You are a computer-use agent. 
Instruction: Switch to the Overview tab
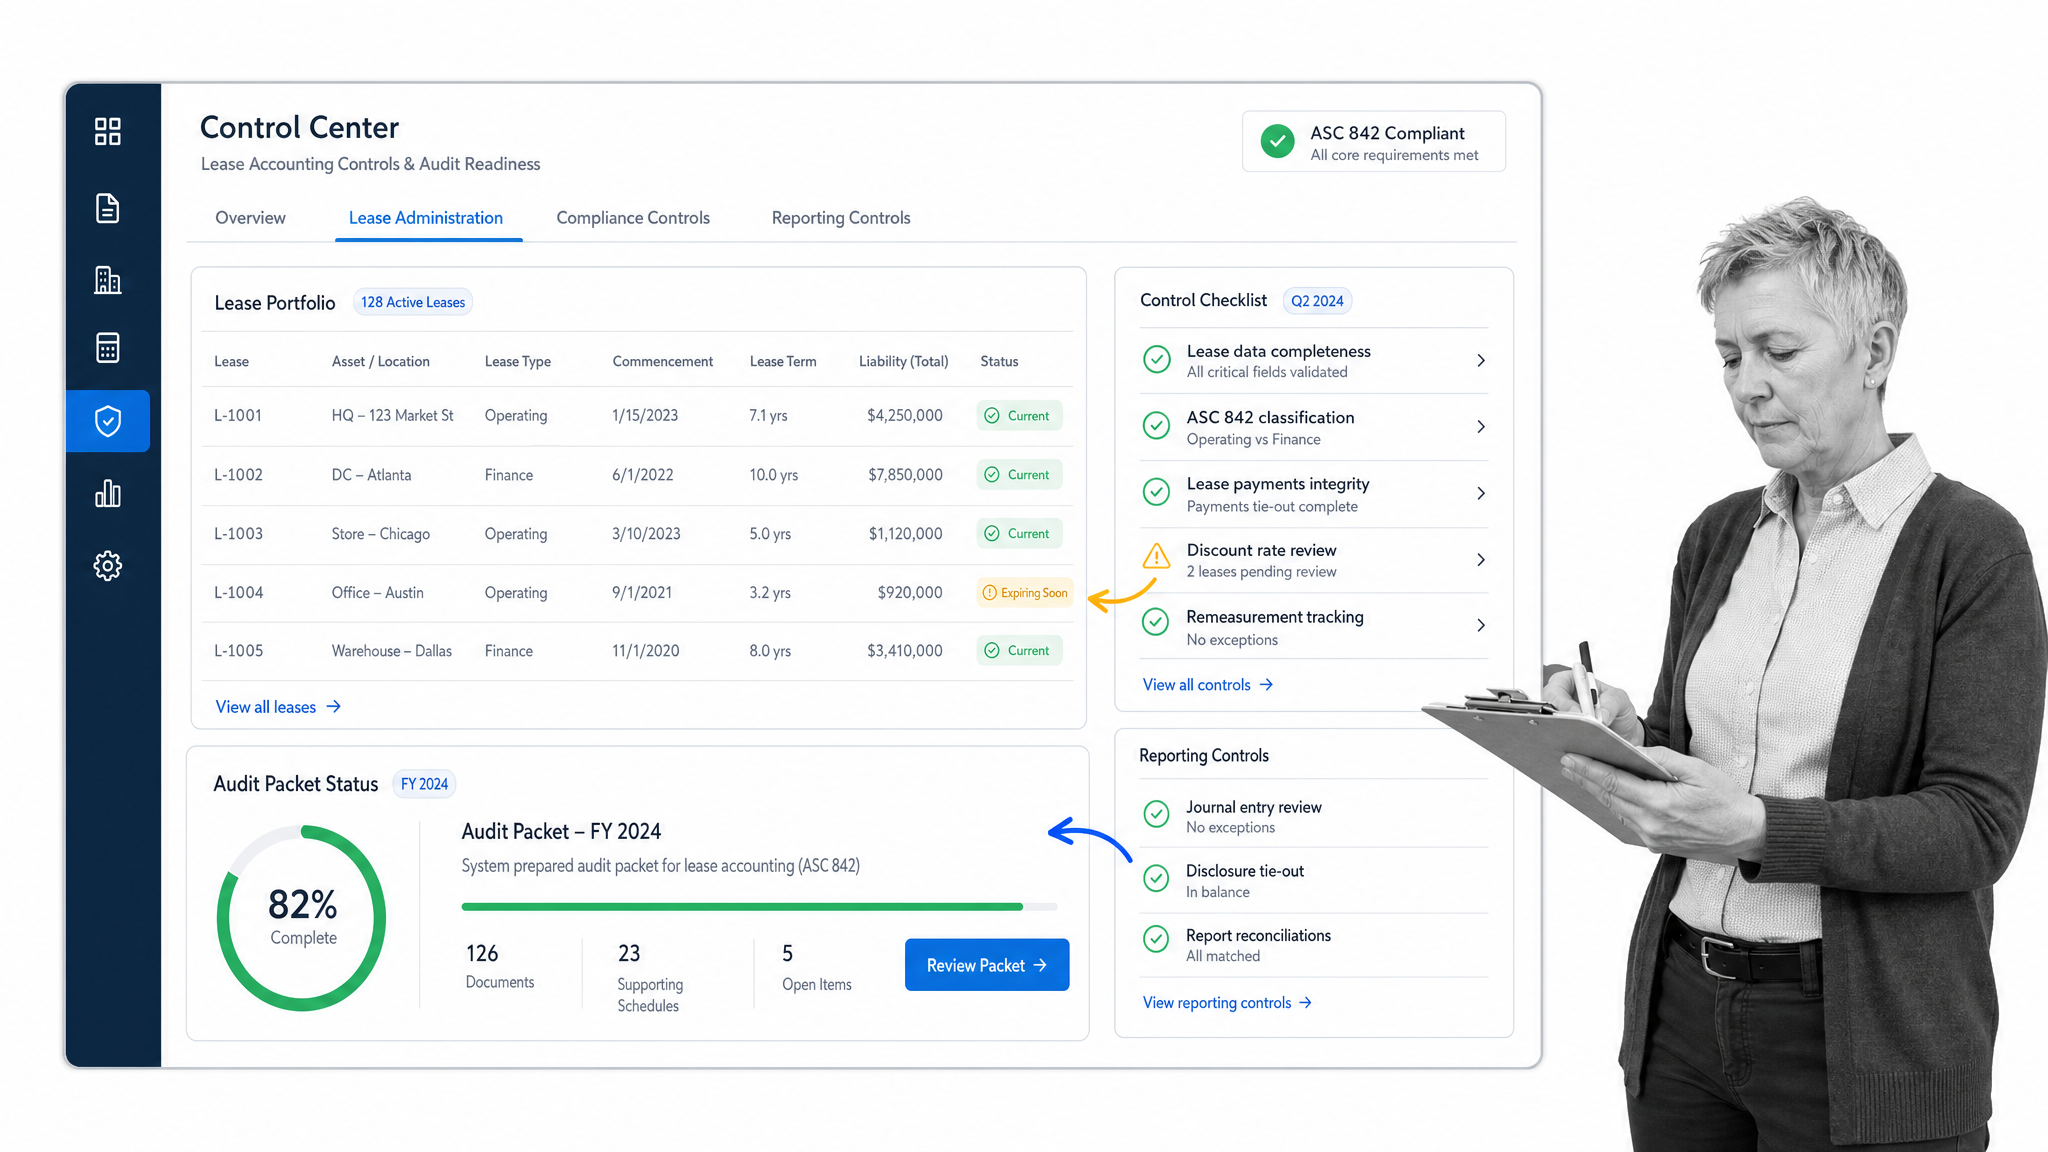click(x=250, y=218)
